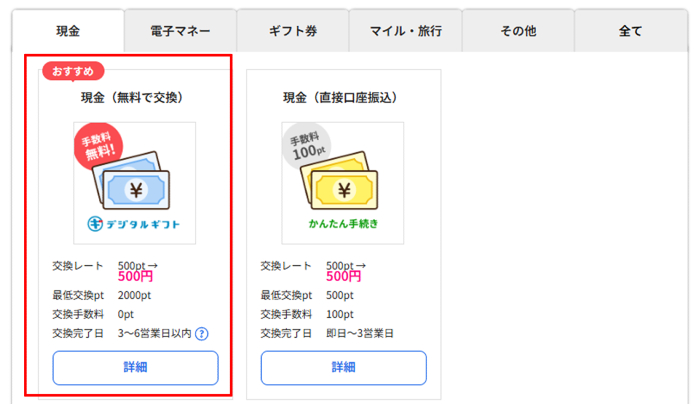Click the pink 500円 in the free-exchange card
Image resolution: width=700 pixels, height=404 pixels.
135,277
